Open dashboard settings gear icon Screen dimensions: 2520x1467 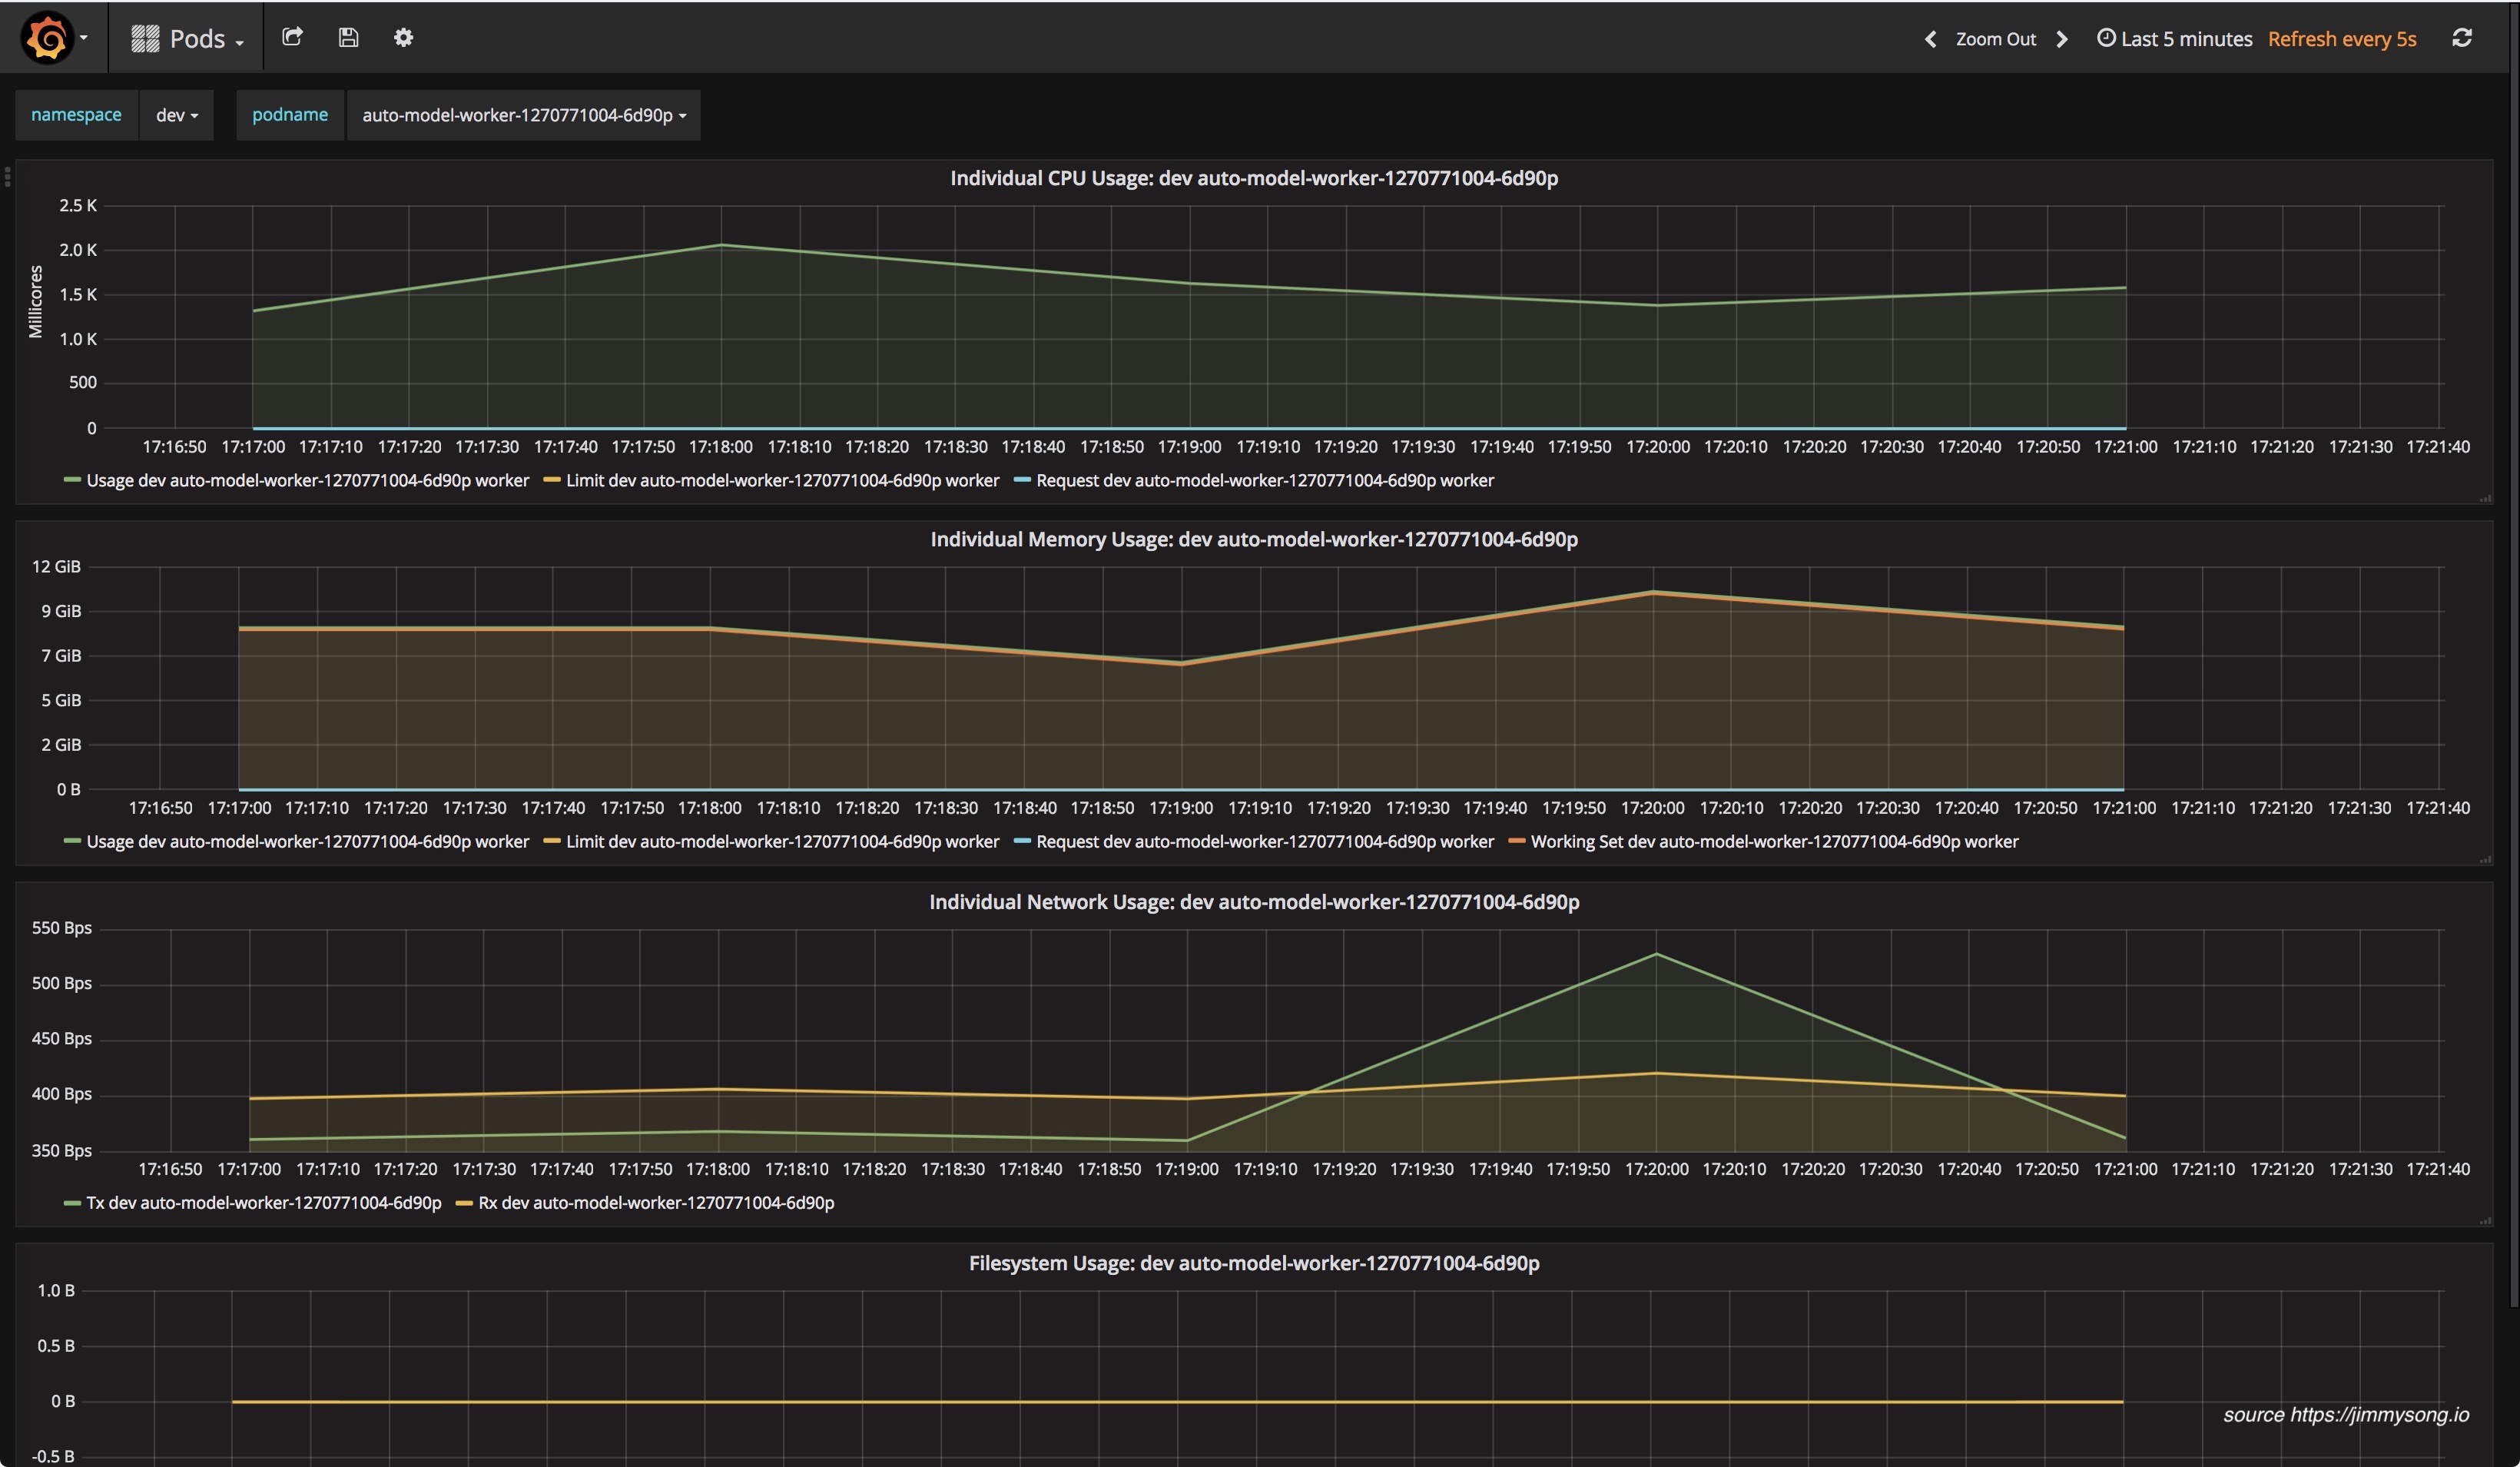[x=403, y=38]
